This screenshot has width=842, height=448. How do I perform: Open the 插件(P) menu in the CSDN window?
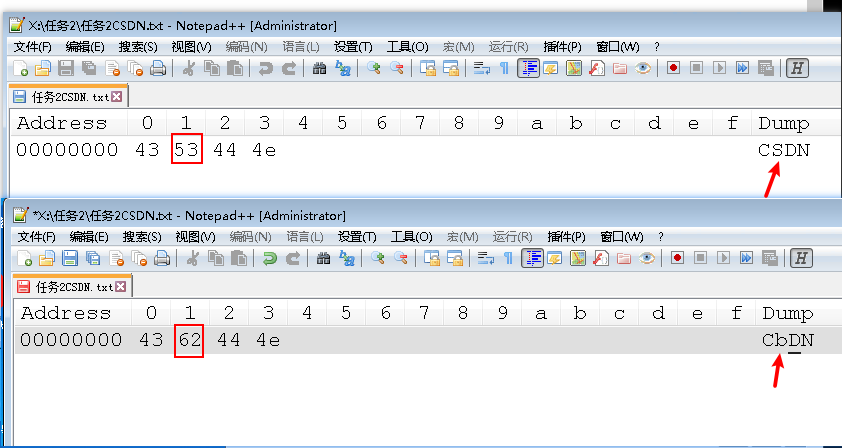pos(562,47)
